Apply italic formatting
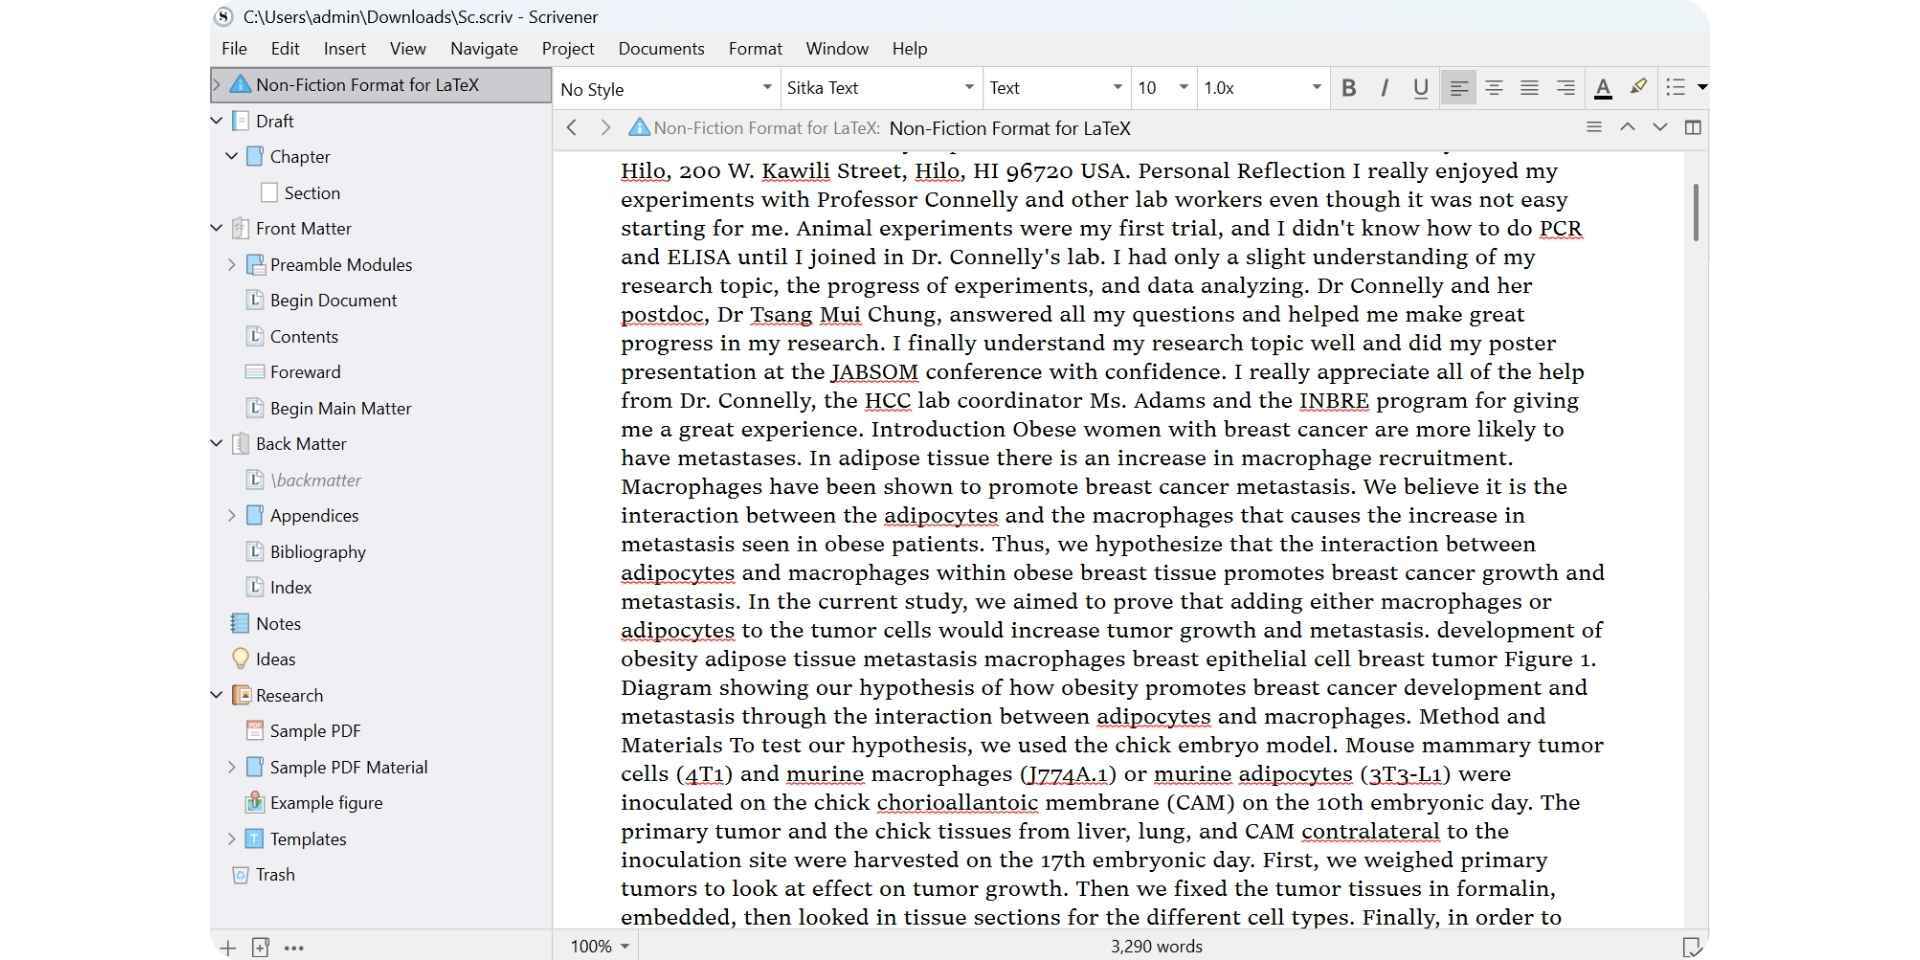This screenshot has height=960, width=1920. pyautogui.click(x=1384, y=88)
